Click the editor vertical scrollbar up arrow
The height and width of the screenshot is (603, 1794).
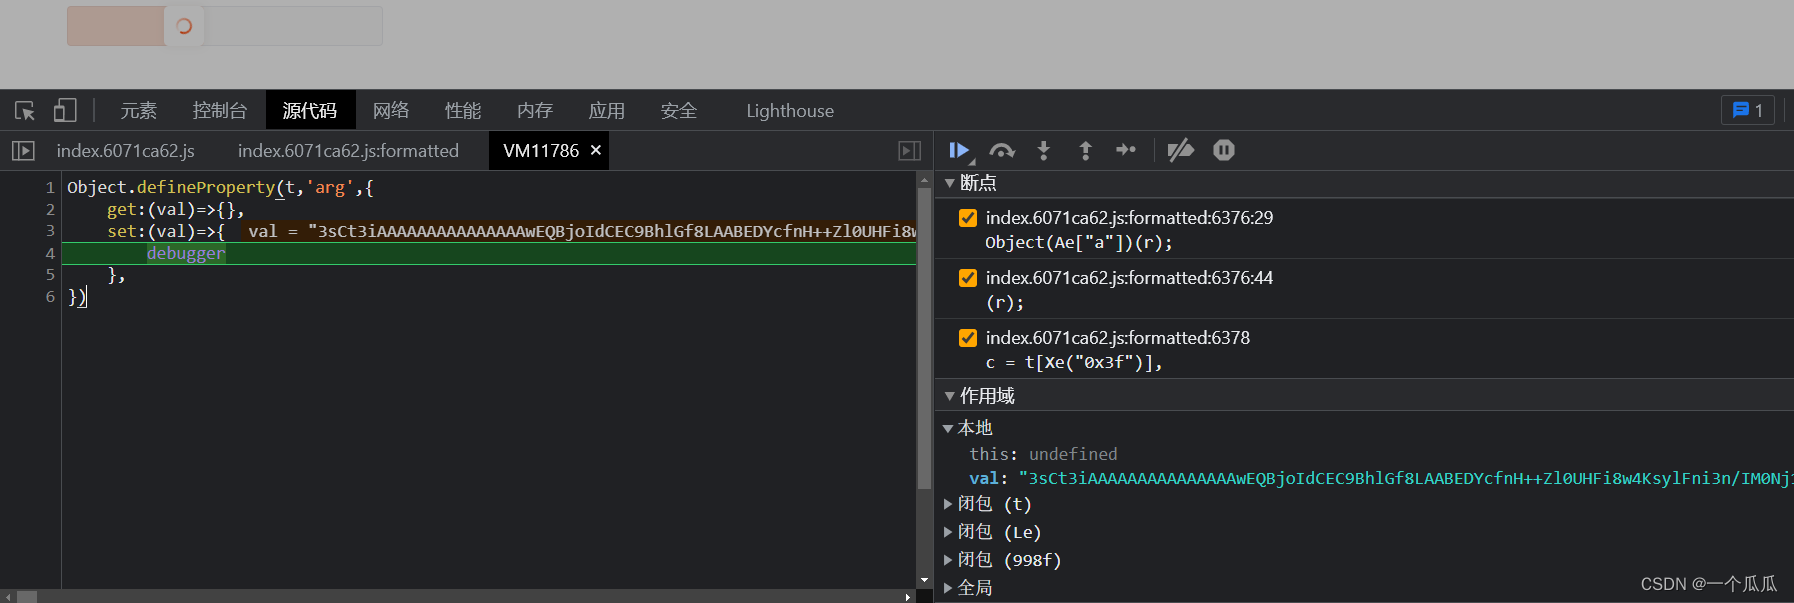coord(924,179)
